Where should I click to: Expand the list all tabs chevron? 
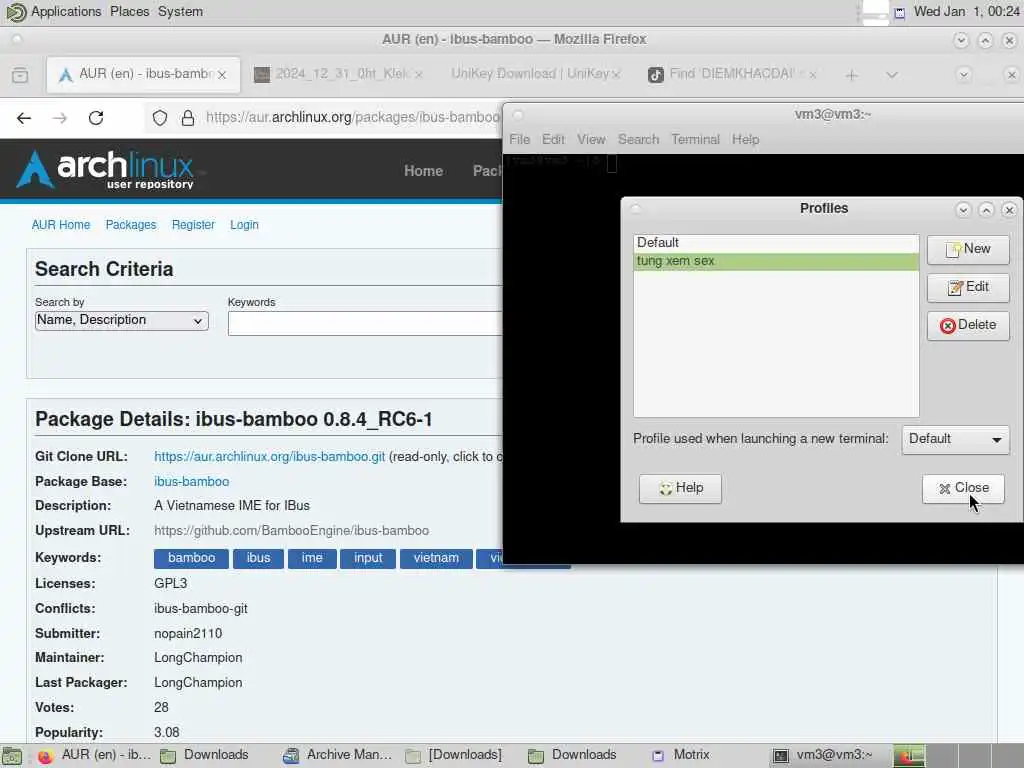[x=891, y=75]
